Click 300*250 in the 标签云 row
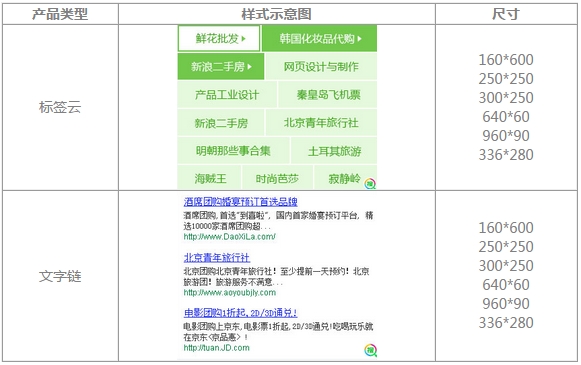 tap(506, 98)
